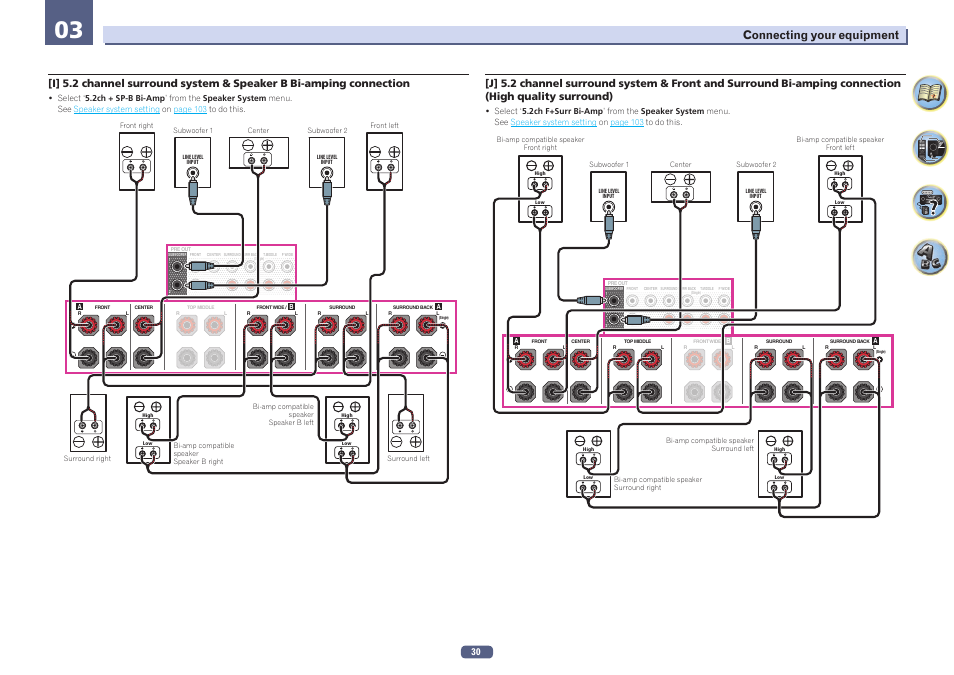Follow 'Speaker system setting' link in section I
Screen dimensions: 954x675
coord(116,109)
